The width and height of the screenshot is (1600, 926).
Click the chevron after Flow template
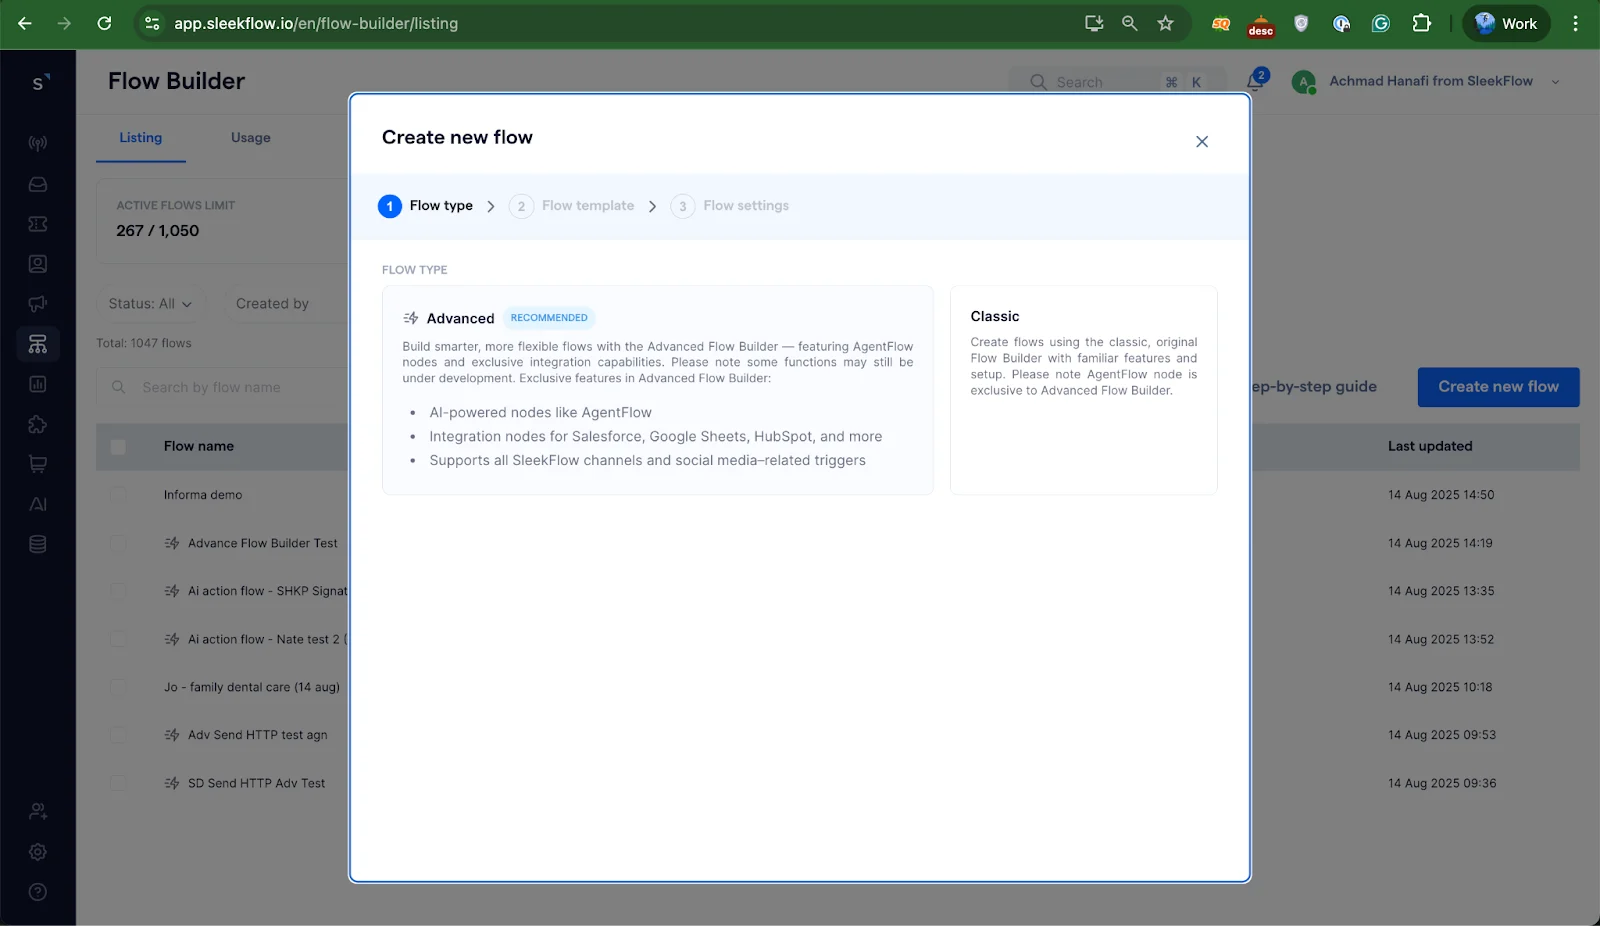(653, 206)
